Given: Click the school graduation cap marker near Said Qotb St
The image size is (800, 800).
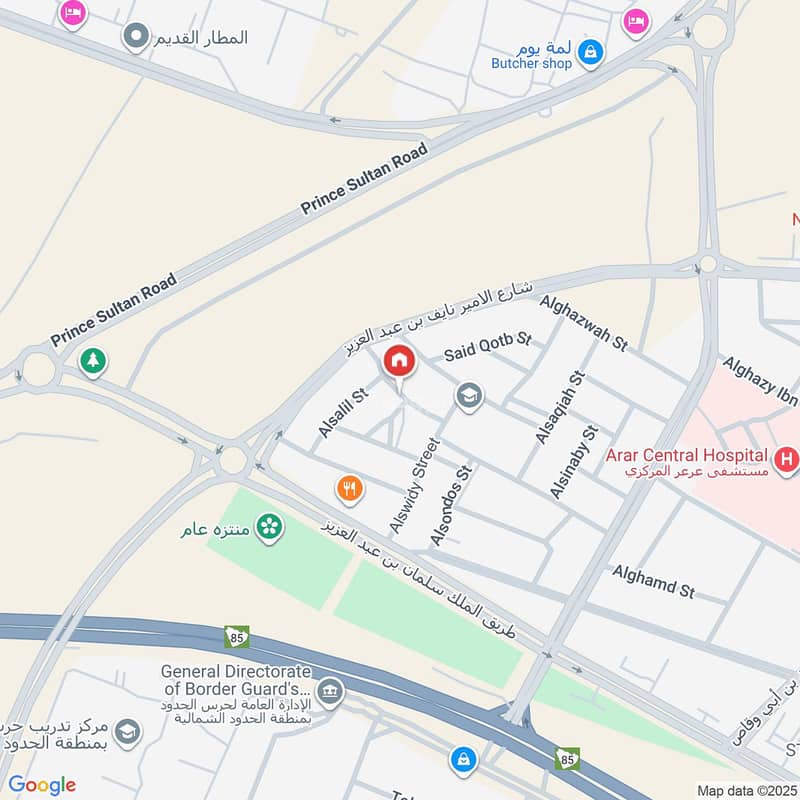Looking at the screenshot, I should [x=469, y=397].
